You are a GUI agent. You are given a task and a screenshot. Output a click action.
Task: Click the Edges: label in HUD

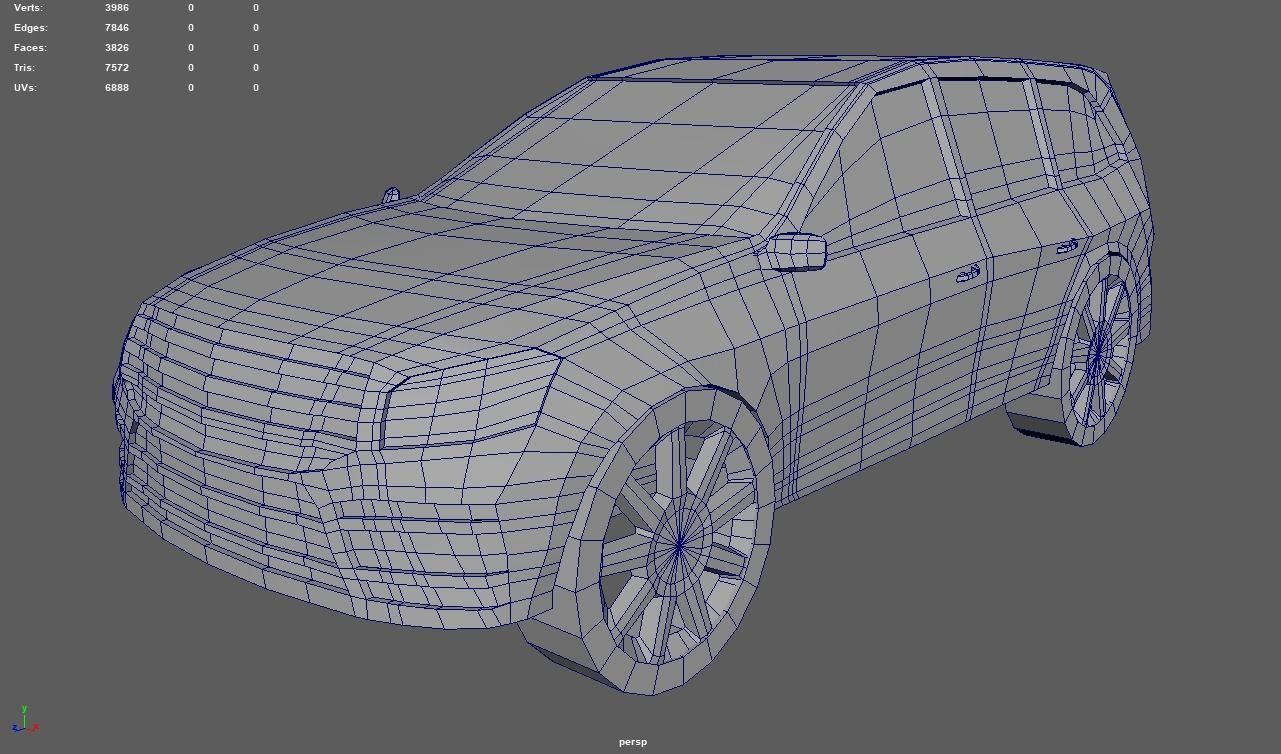31,27
